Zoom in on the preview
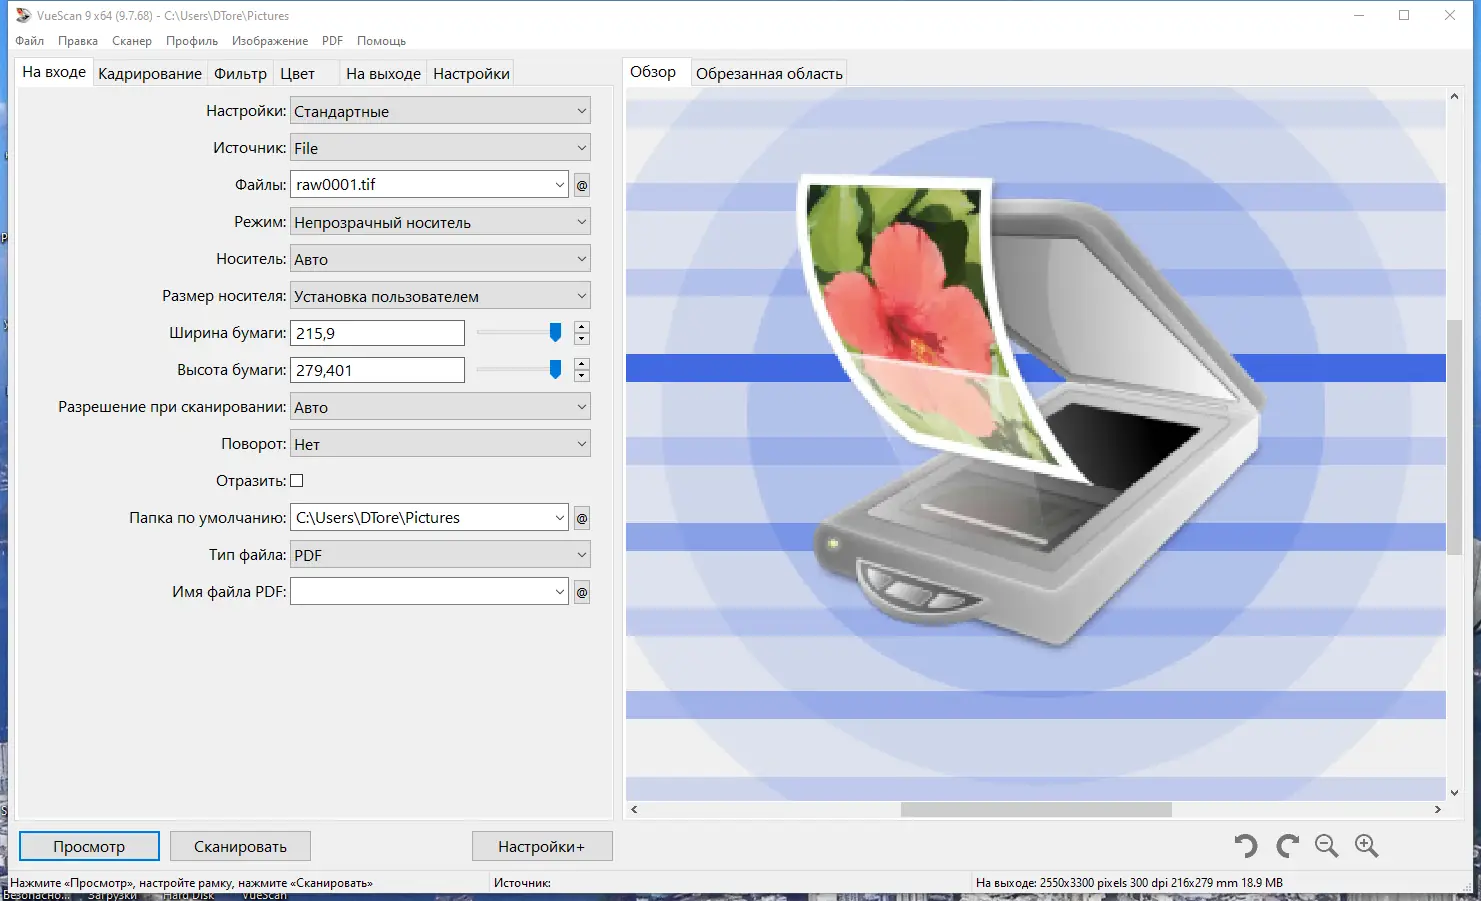Image resolution: width=1481 pixels, height=901 pixels. pyautogui.click(x=1367, y=846)
